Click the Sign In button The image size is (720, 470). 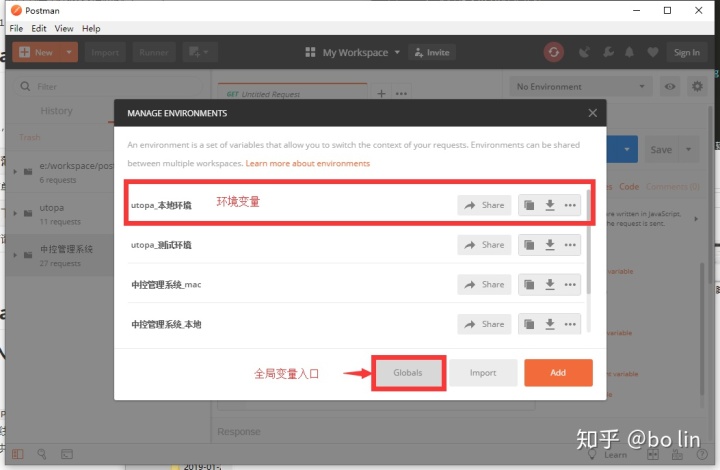coord(686,52)
